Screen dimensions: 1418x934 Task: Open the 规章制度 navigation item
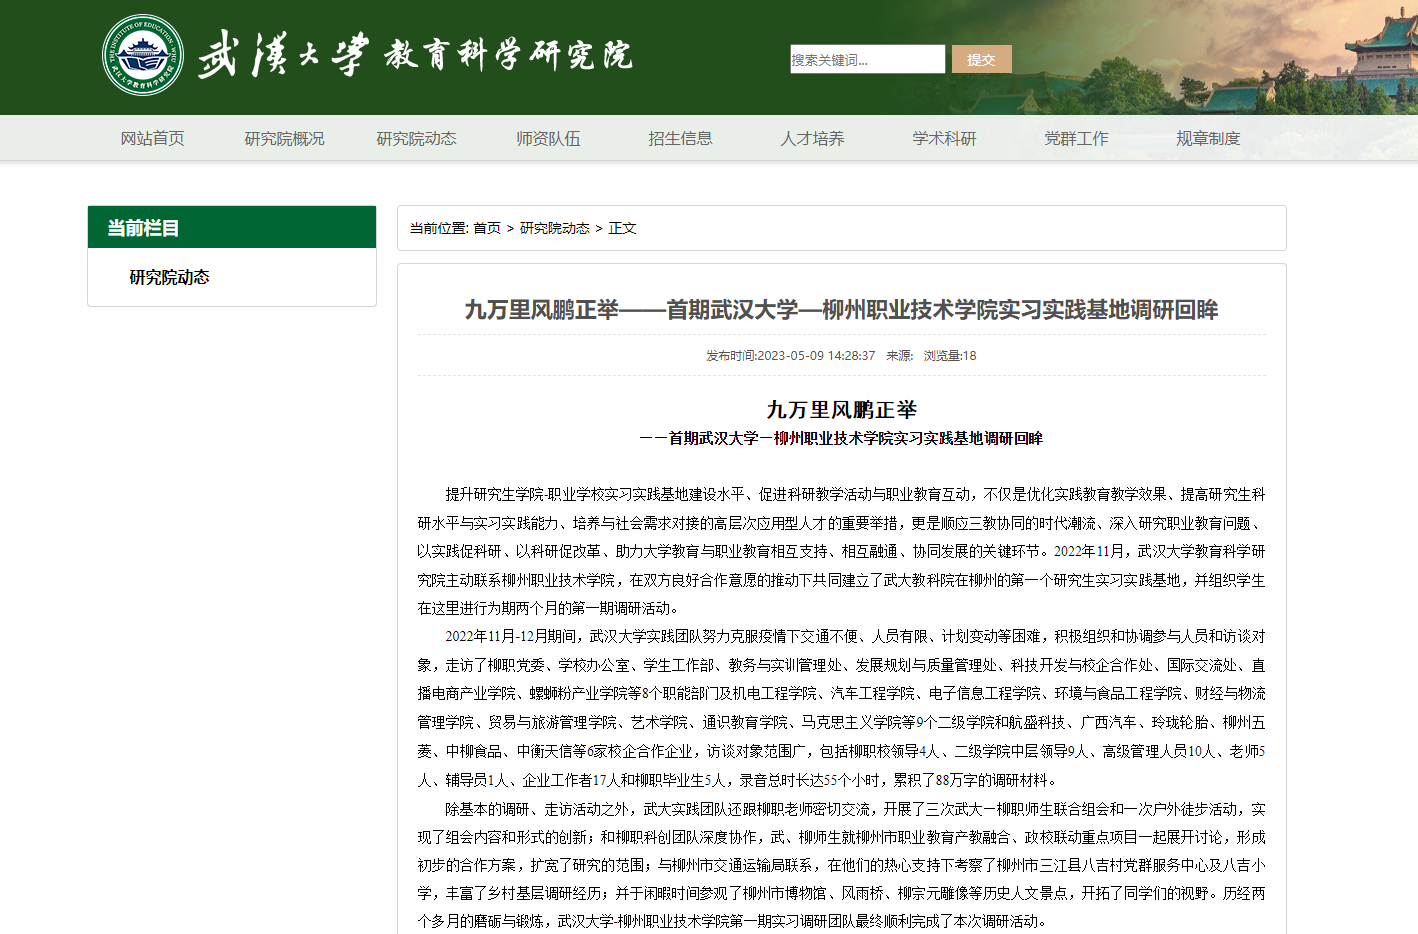coord(1208,138)
